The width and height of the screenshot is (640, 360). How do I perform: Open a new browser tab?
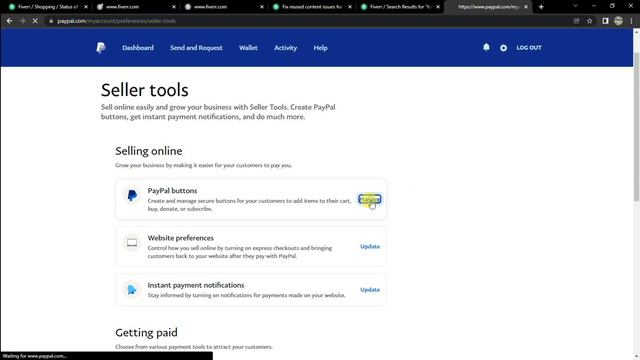541,7
